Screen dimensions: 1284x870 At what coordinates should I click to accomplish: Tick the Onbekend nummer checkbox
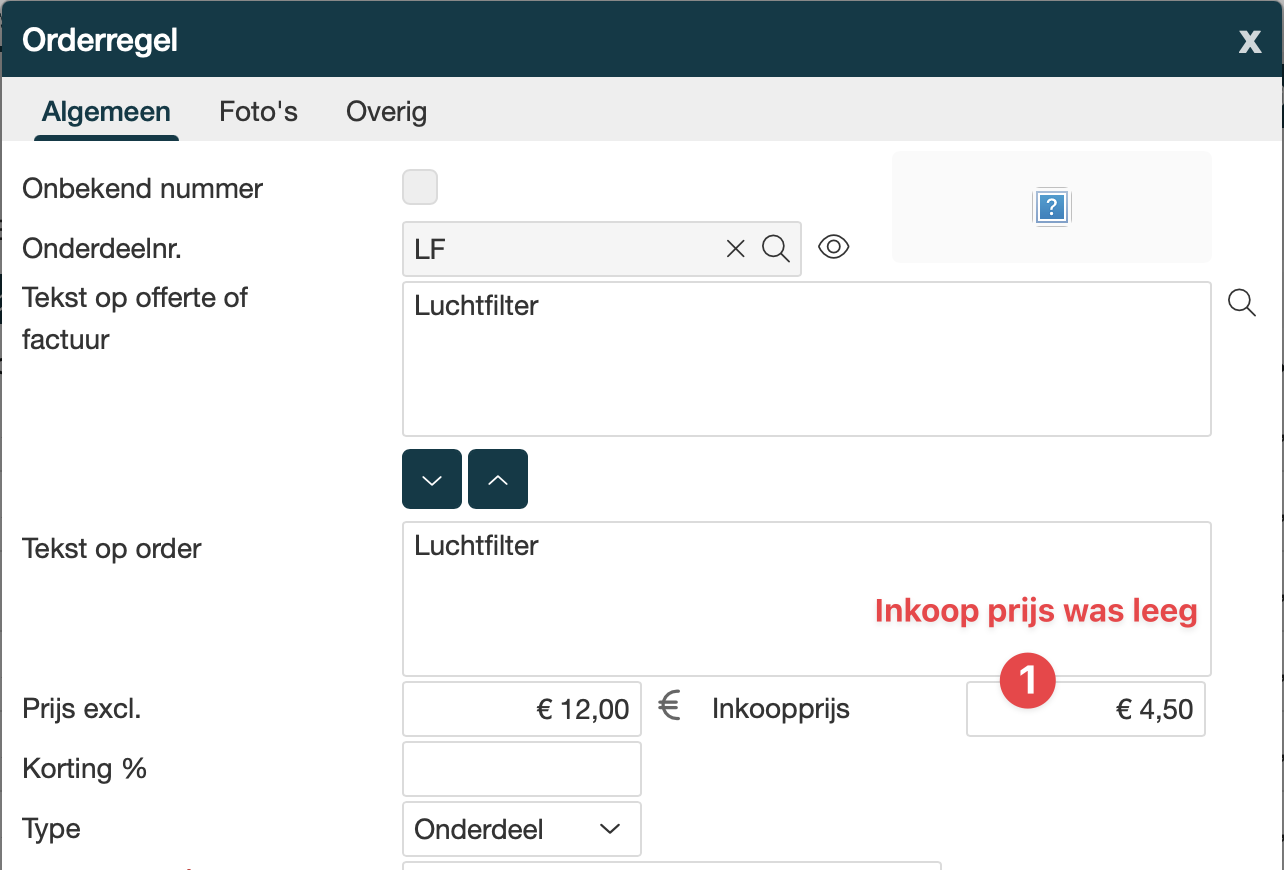pos(420,187)
